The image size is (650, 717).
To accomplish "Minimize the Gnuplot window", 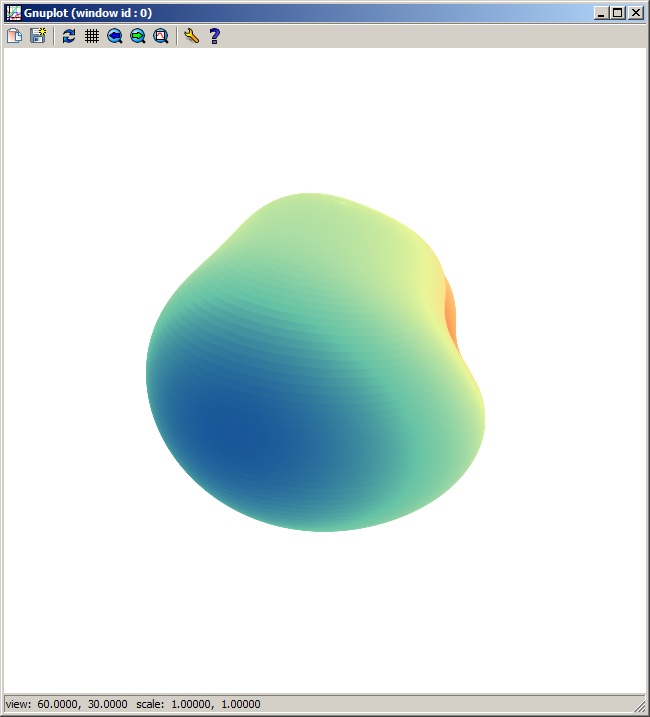I will point(601,13).
